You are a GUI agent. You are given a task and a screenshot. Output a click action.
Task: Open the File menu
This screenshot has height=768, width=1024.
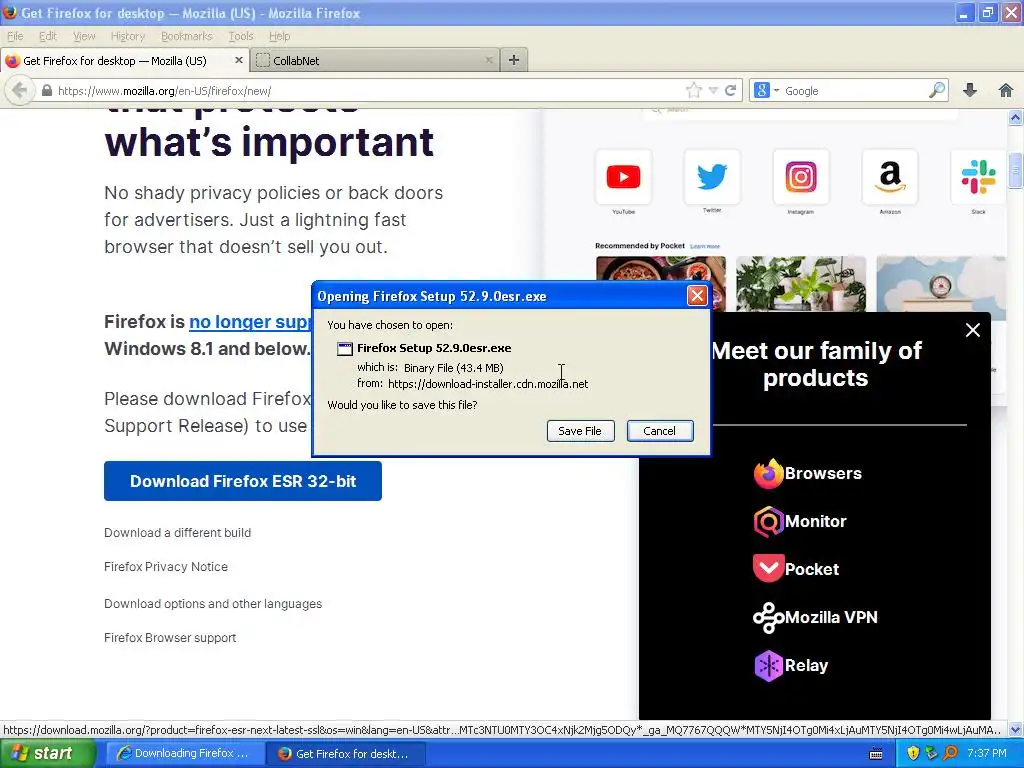15,36
